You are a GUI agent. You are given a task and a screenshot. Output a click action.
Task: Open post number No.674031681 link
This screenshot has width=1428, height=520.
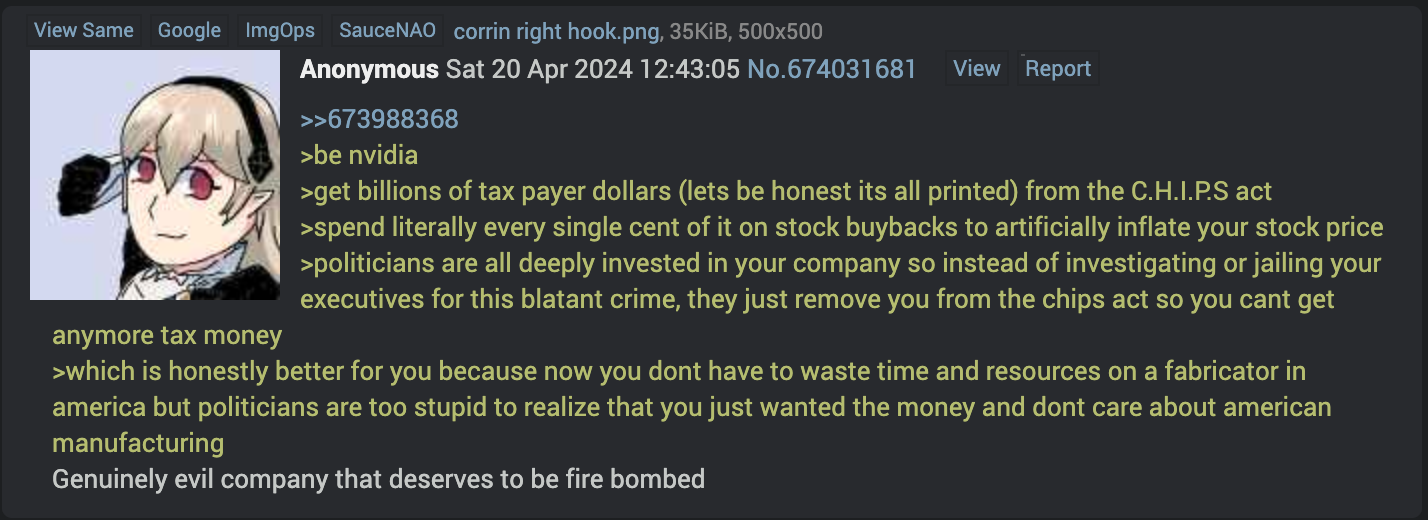[832, 69]
